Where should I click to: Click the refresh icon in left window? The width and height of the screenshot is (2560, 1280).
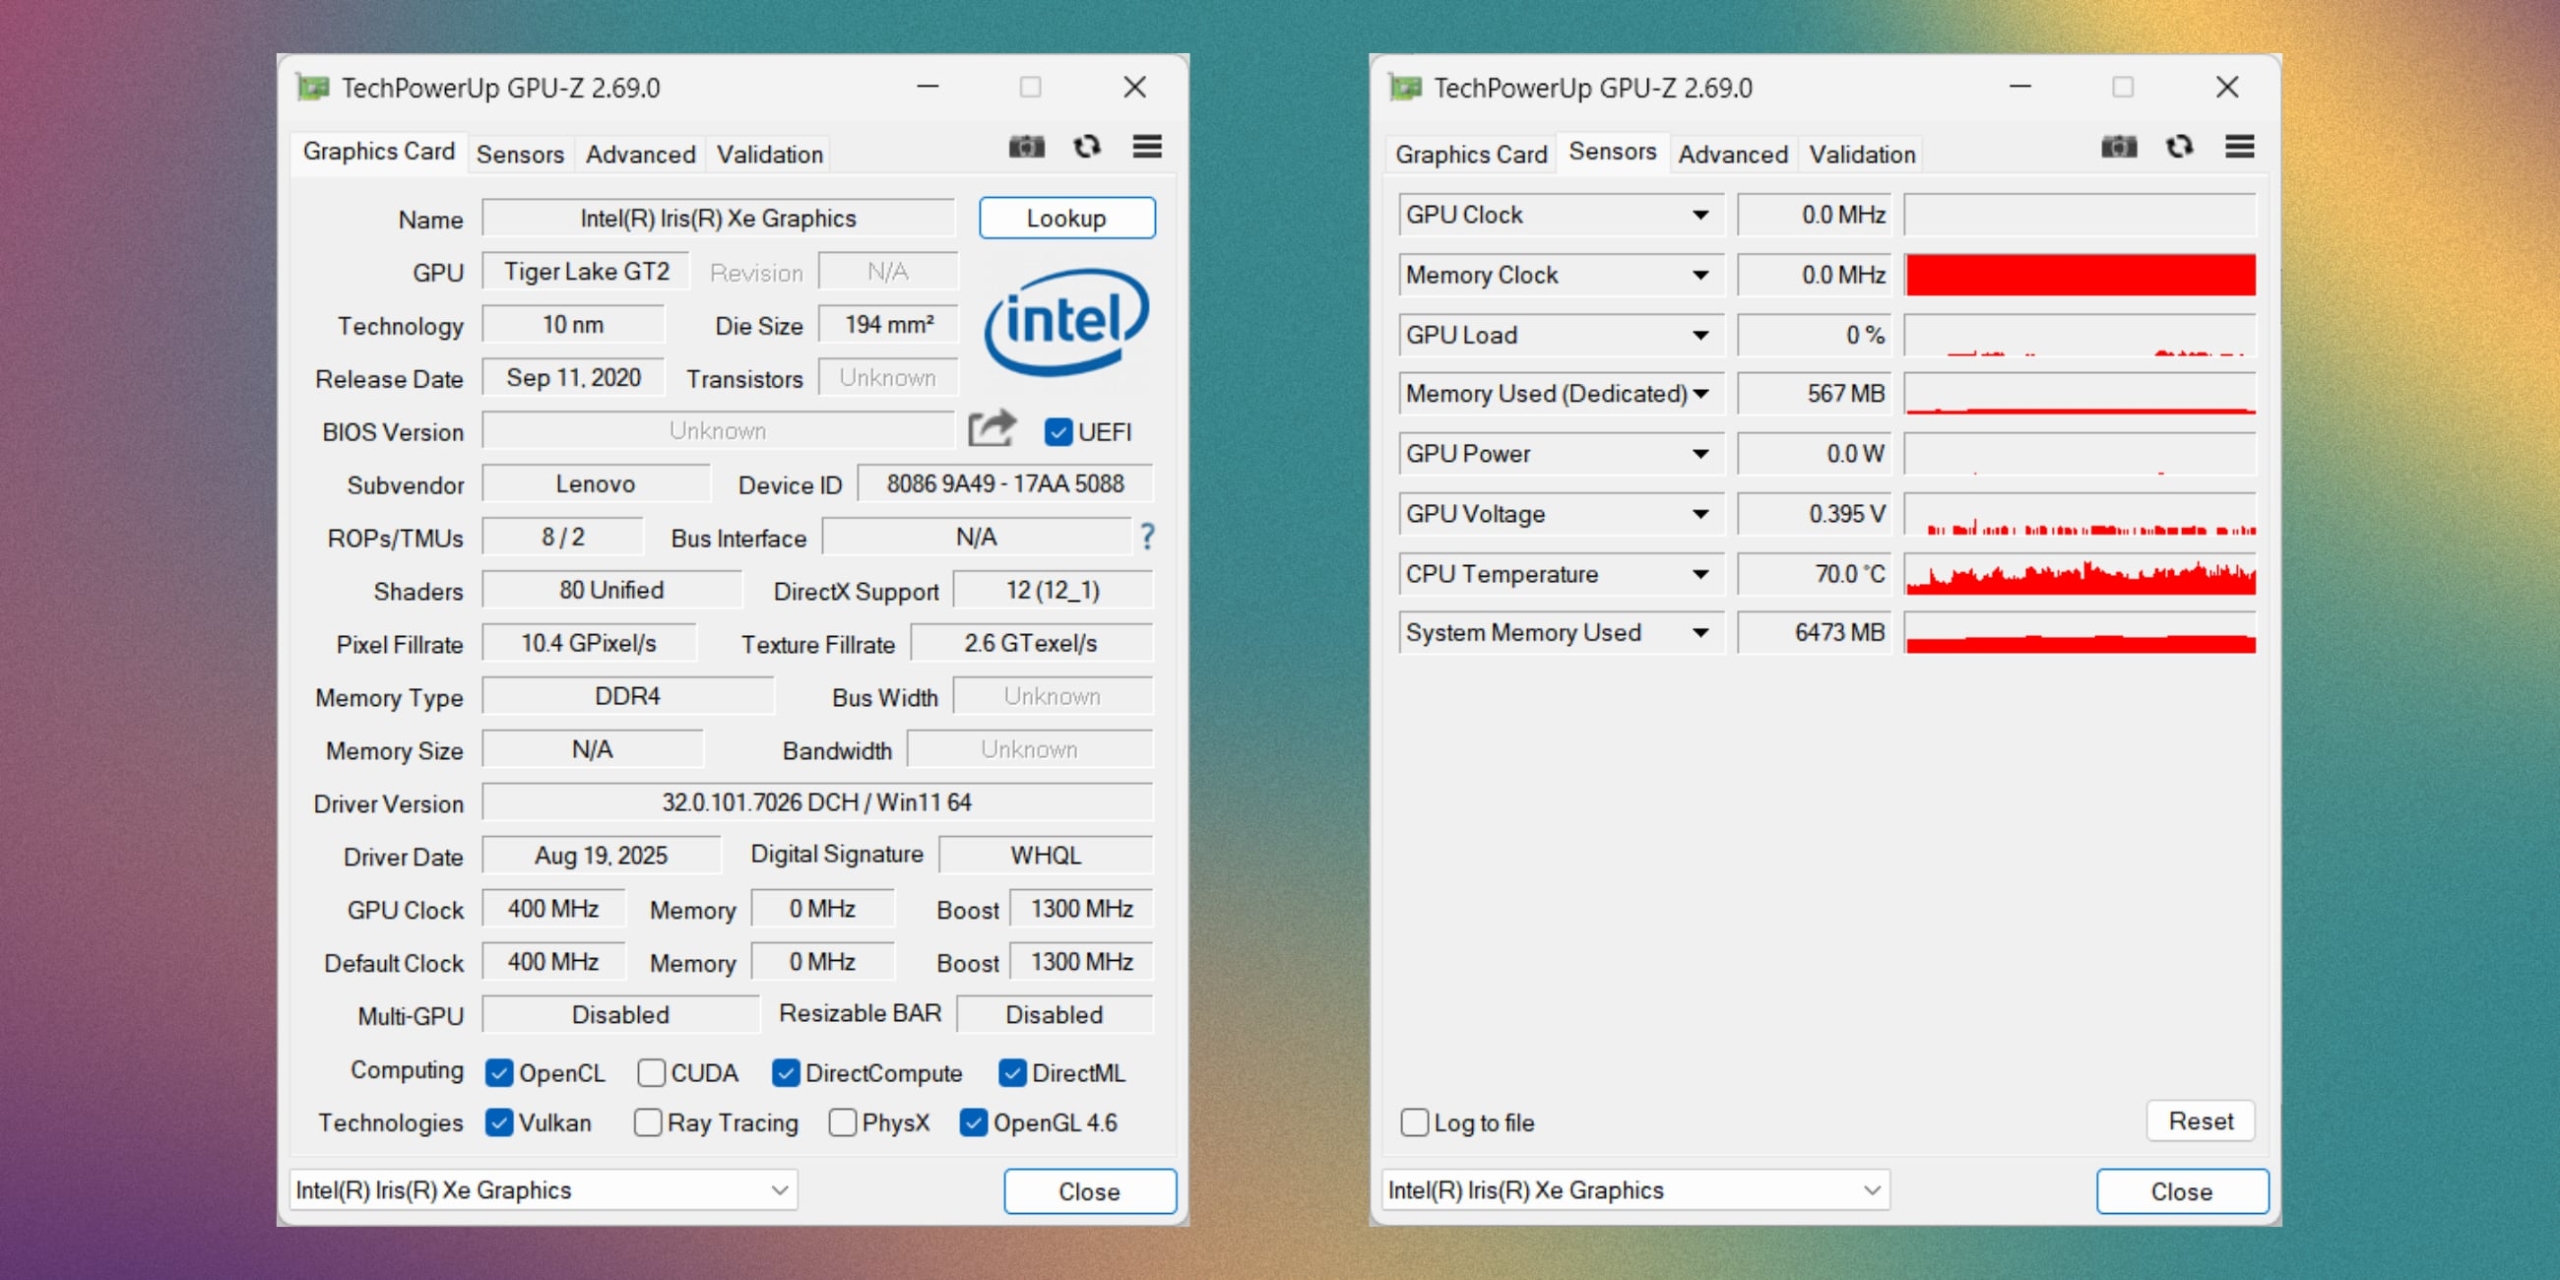click(x=1087, y=148)
